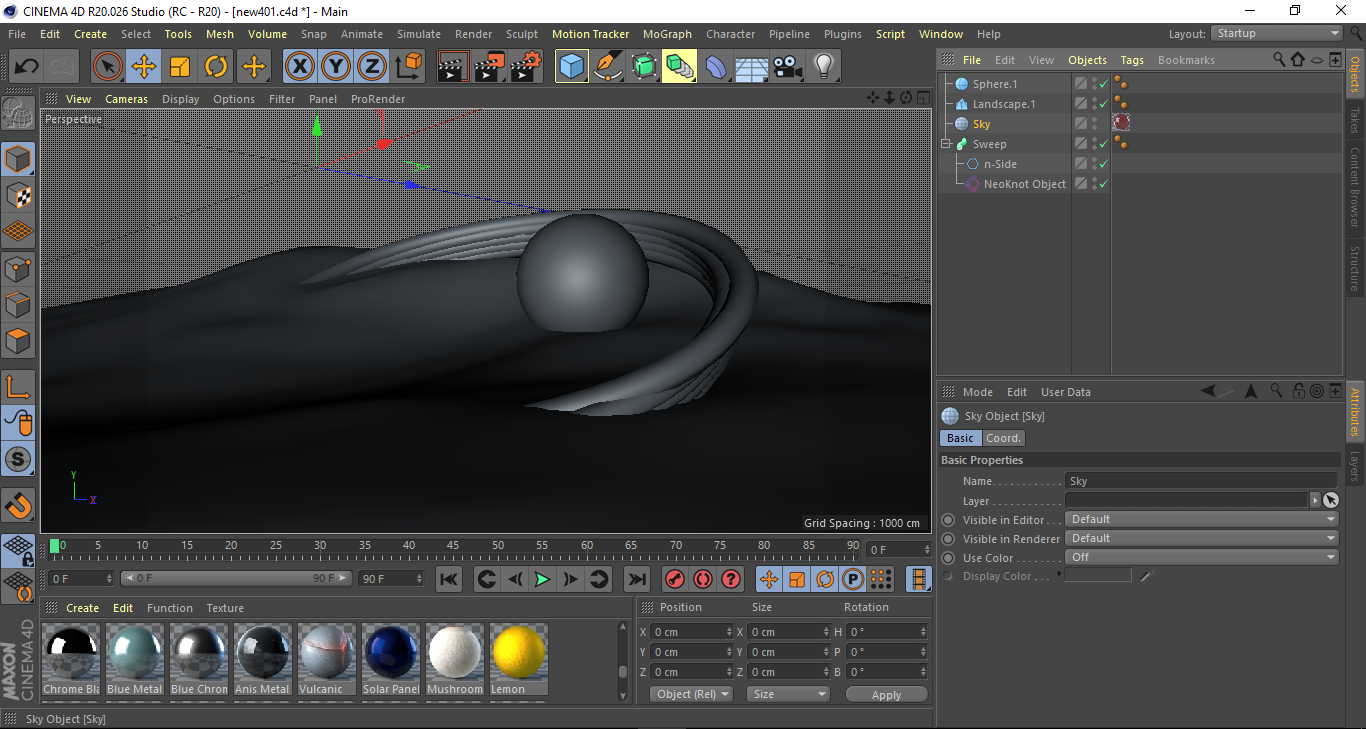This screenshot has width=1366, height=729.
Task: Select Landscape.1 object
Action: [1004, 104]
